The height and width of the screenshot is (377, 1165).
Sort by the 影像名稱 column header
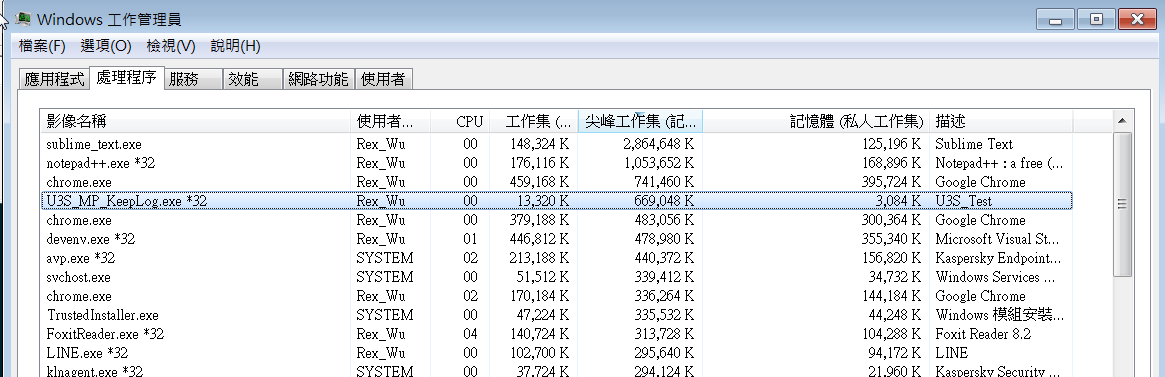tap(196, 121)
